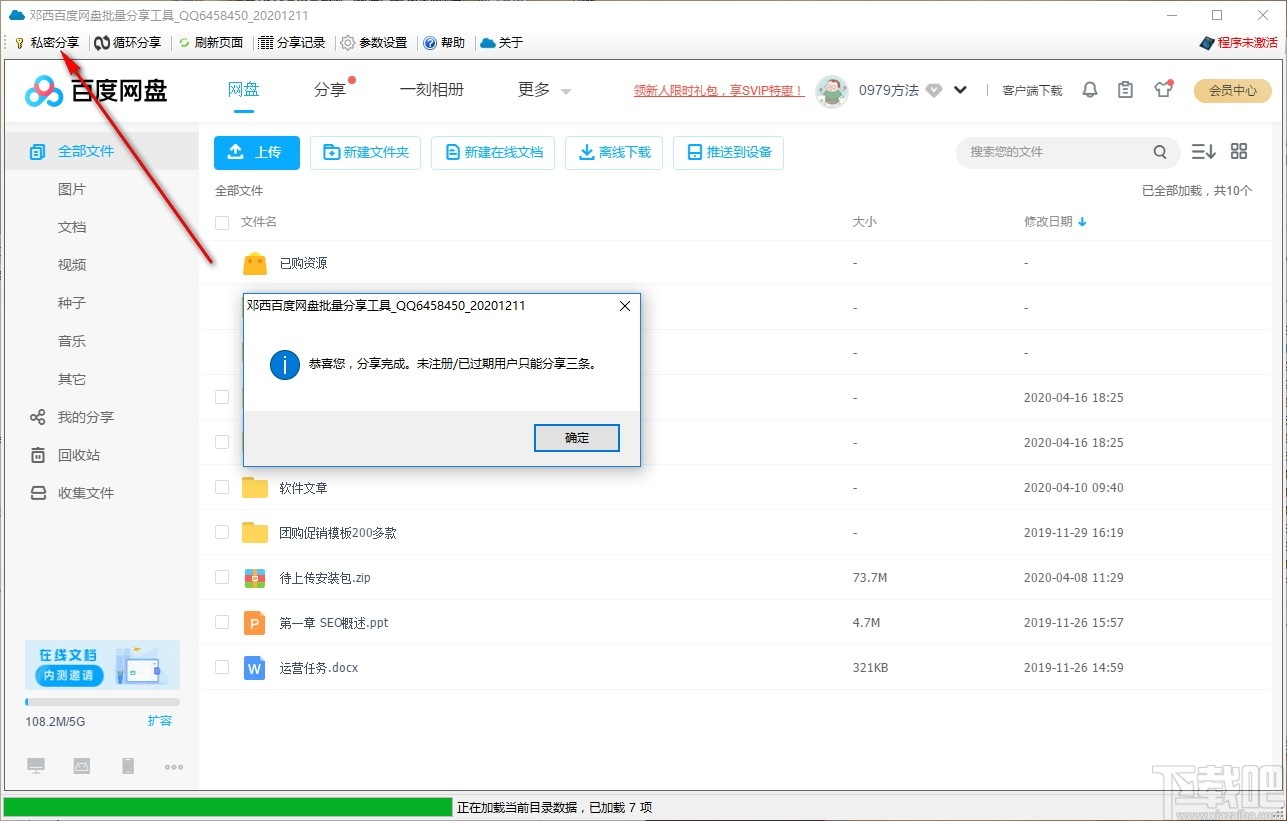Click the search magnifier icon

(x=1160, y=152)
